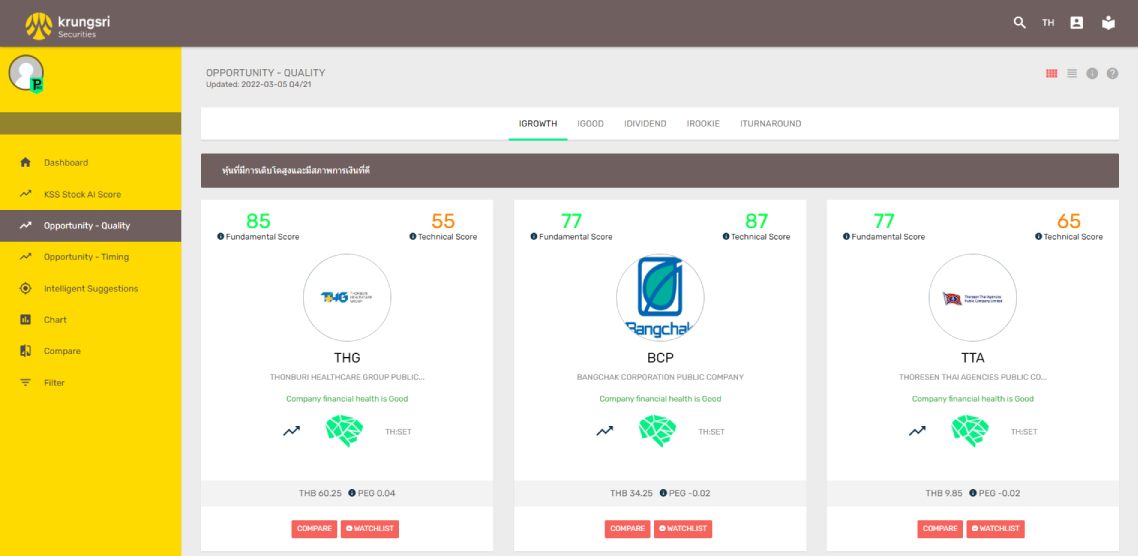Click COMPARE button for TTA
The height and width of the screenshot is (556, 1138).
941,529
